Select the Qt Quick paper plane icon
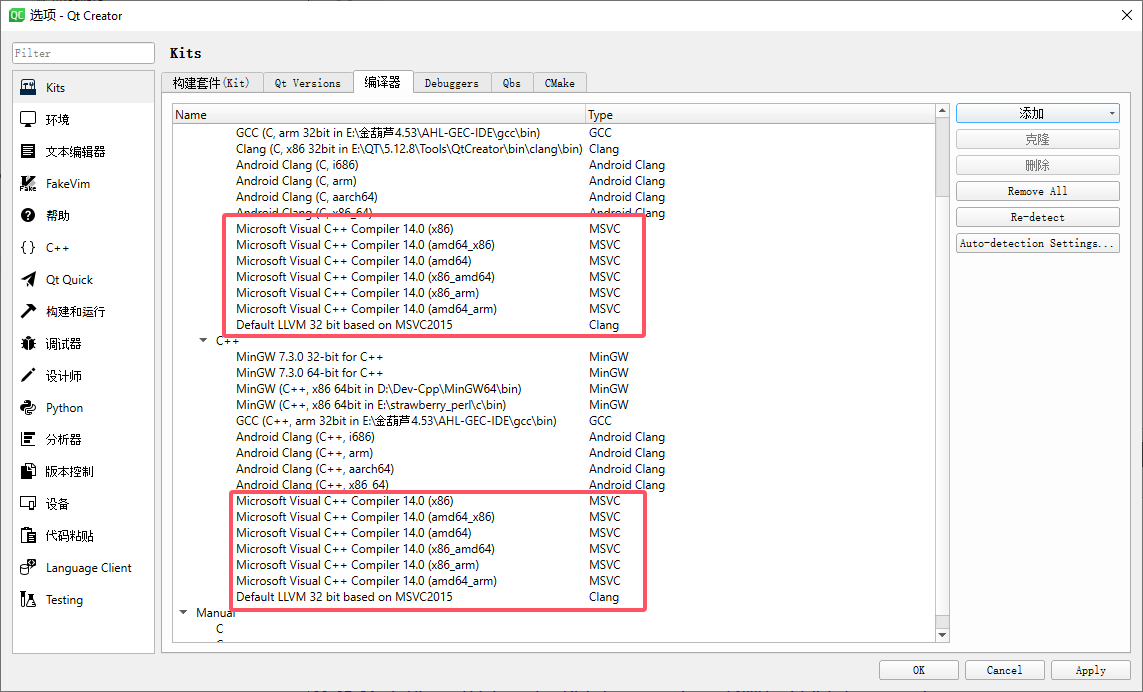Screen dimensions: 1143x692 point(28,280)
